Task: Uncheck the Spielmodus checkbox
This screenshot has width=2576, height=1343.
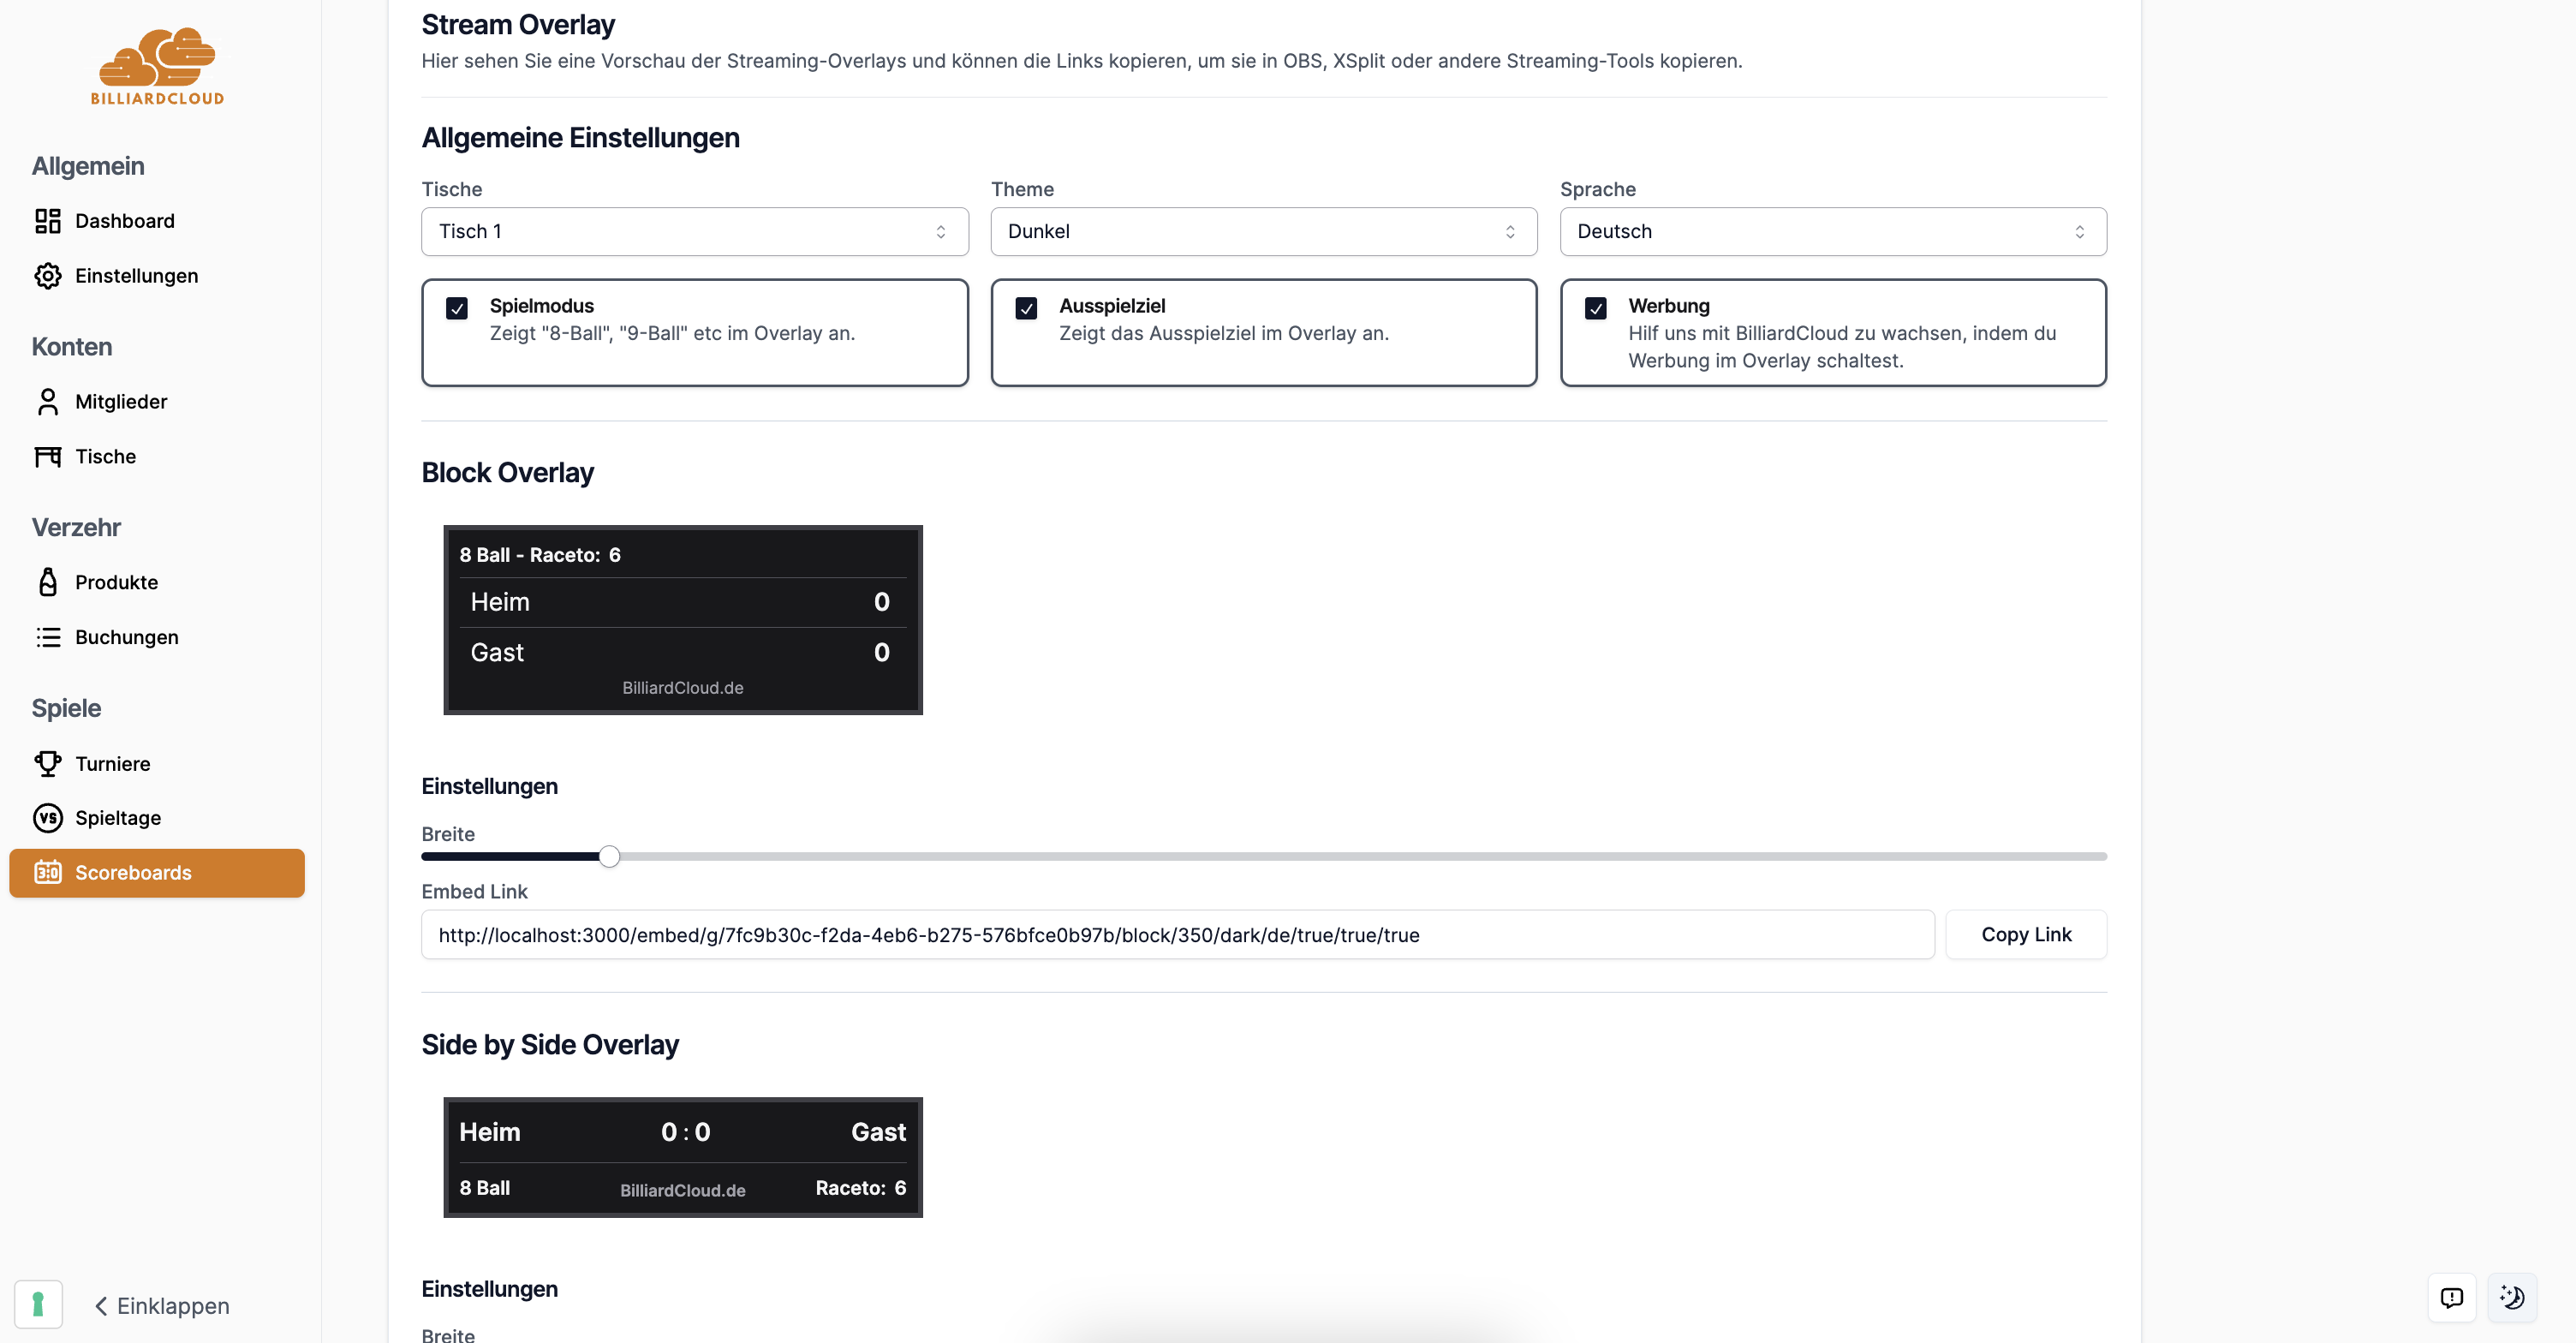Action: pos(457,308)
